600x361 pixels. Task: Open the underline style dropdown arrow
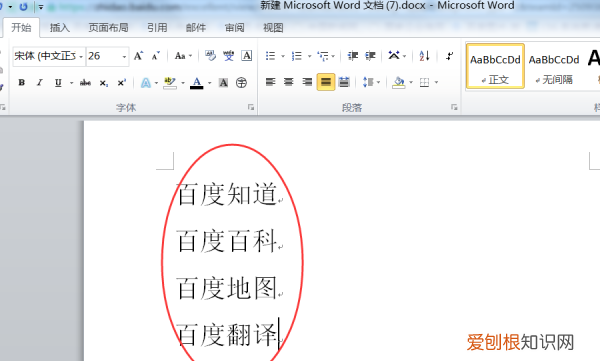pos(71,83)
